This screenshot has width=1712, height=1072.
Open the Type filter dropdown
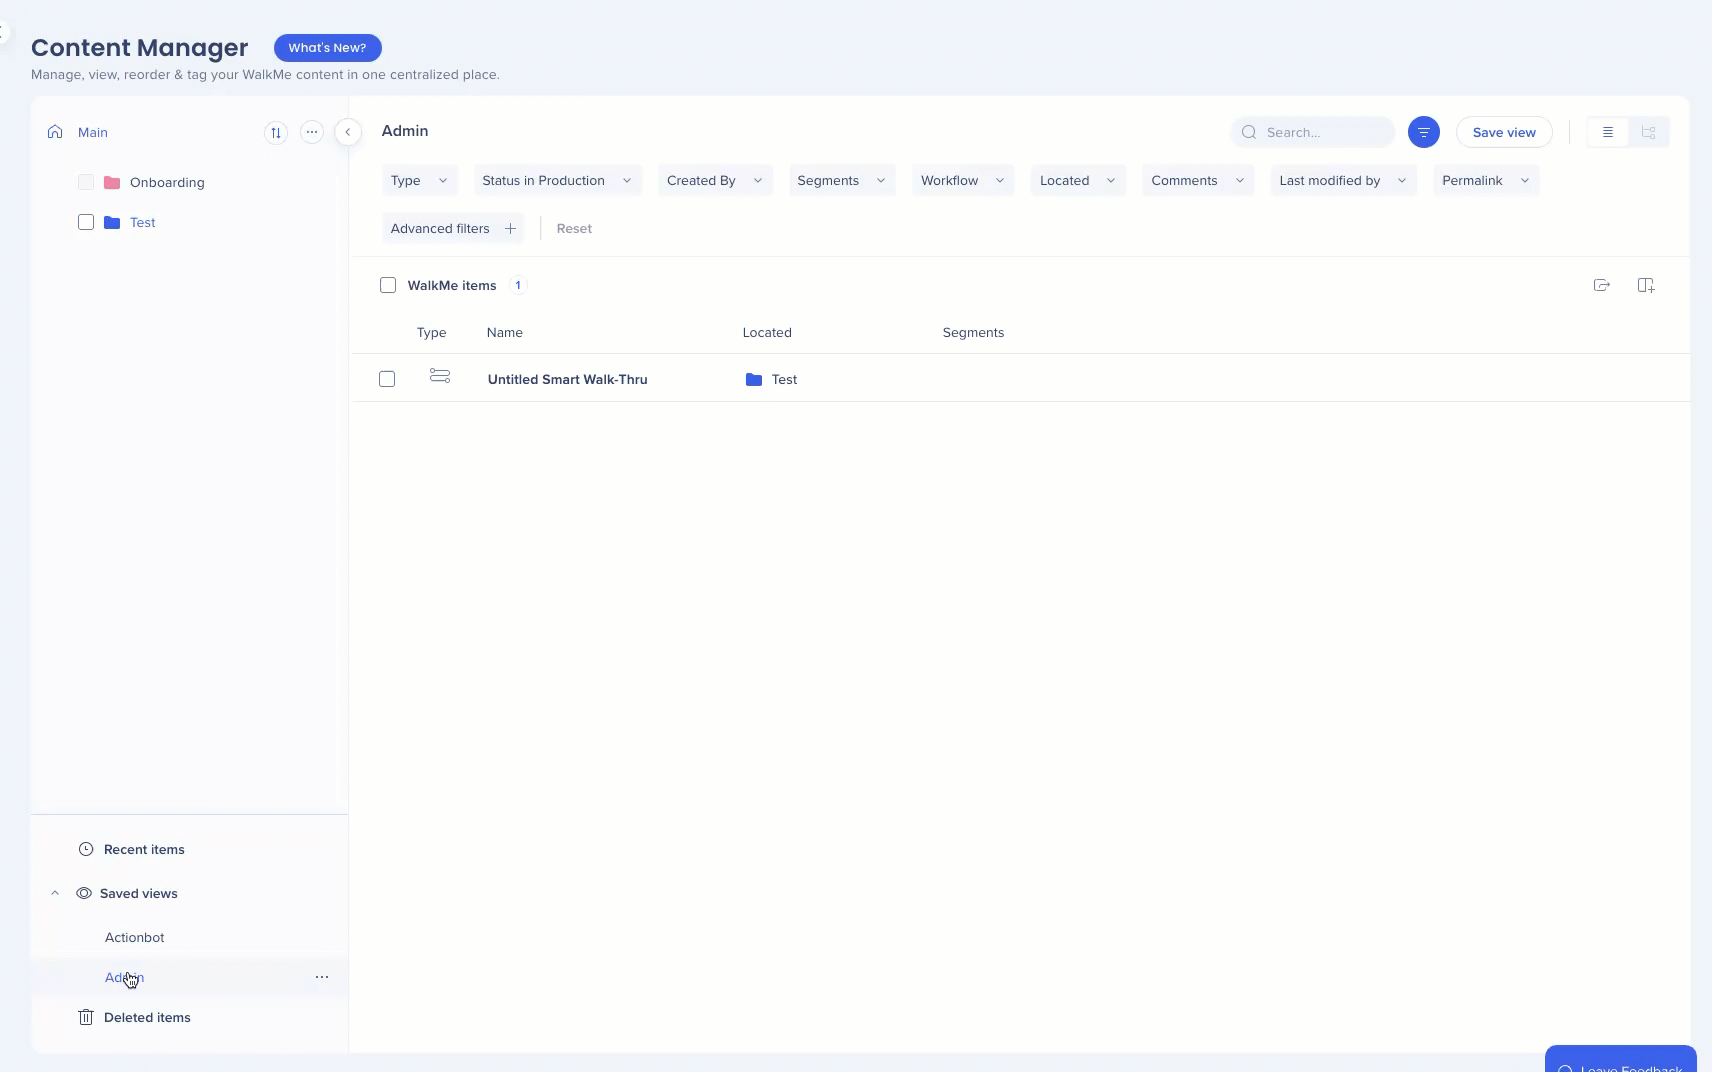pos(420,180)
